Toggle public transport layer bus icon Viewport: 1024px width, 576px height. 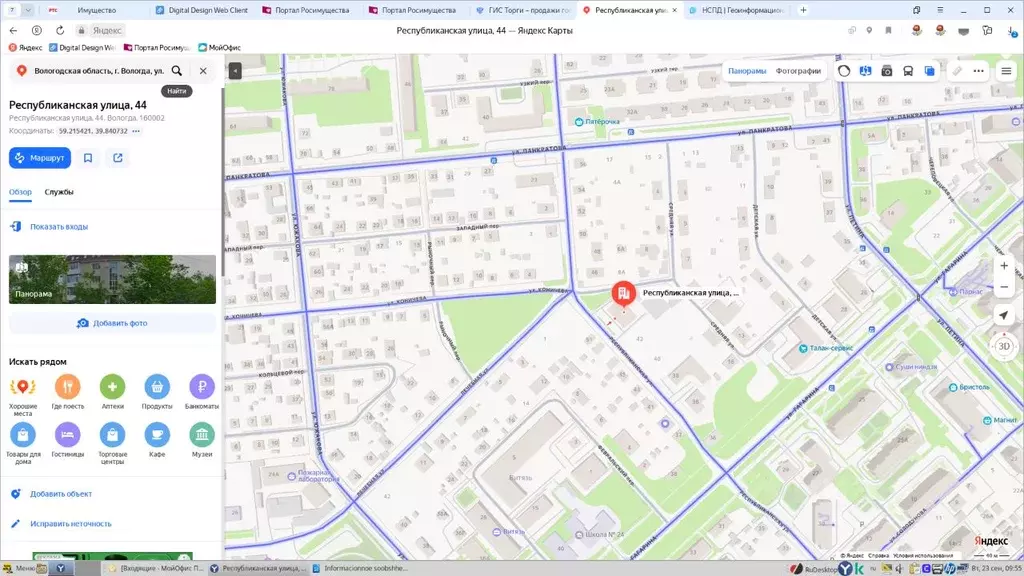pos(908,71)
